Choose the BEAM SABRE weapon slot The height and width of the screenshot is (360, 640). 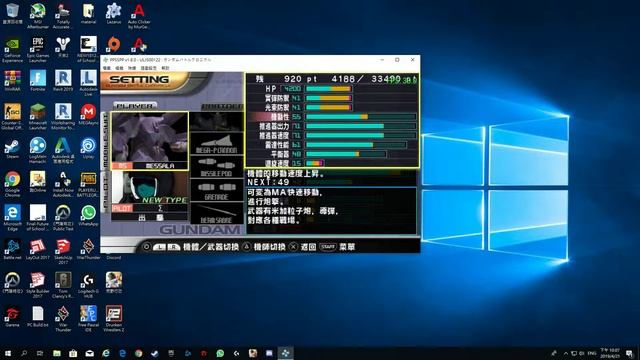pos(216,213)
